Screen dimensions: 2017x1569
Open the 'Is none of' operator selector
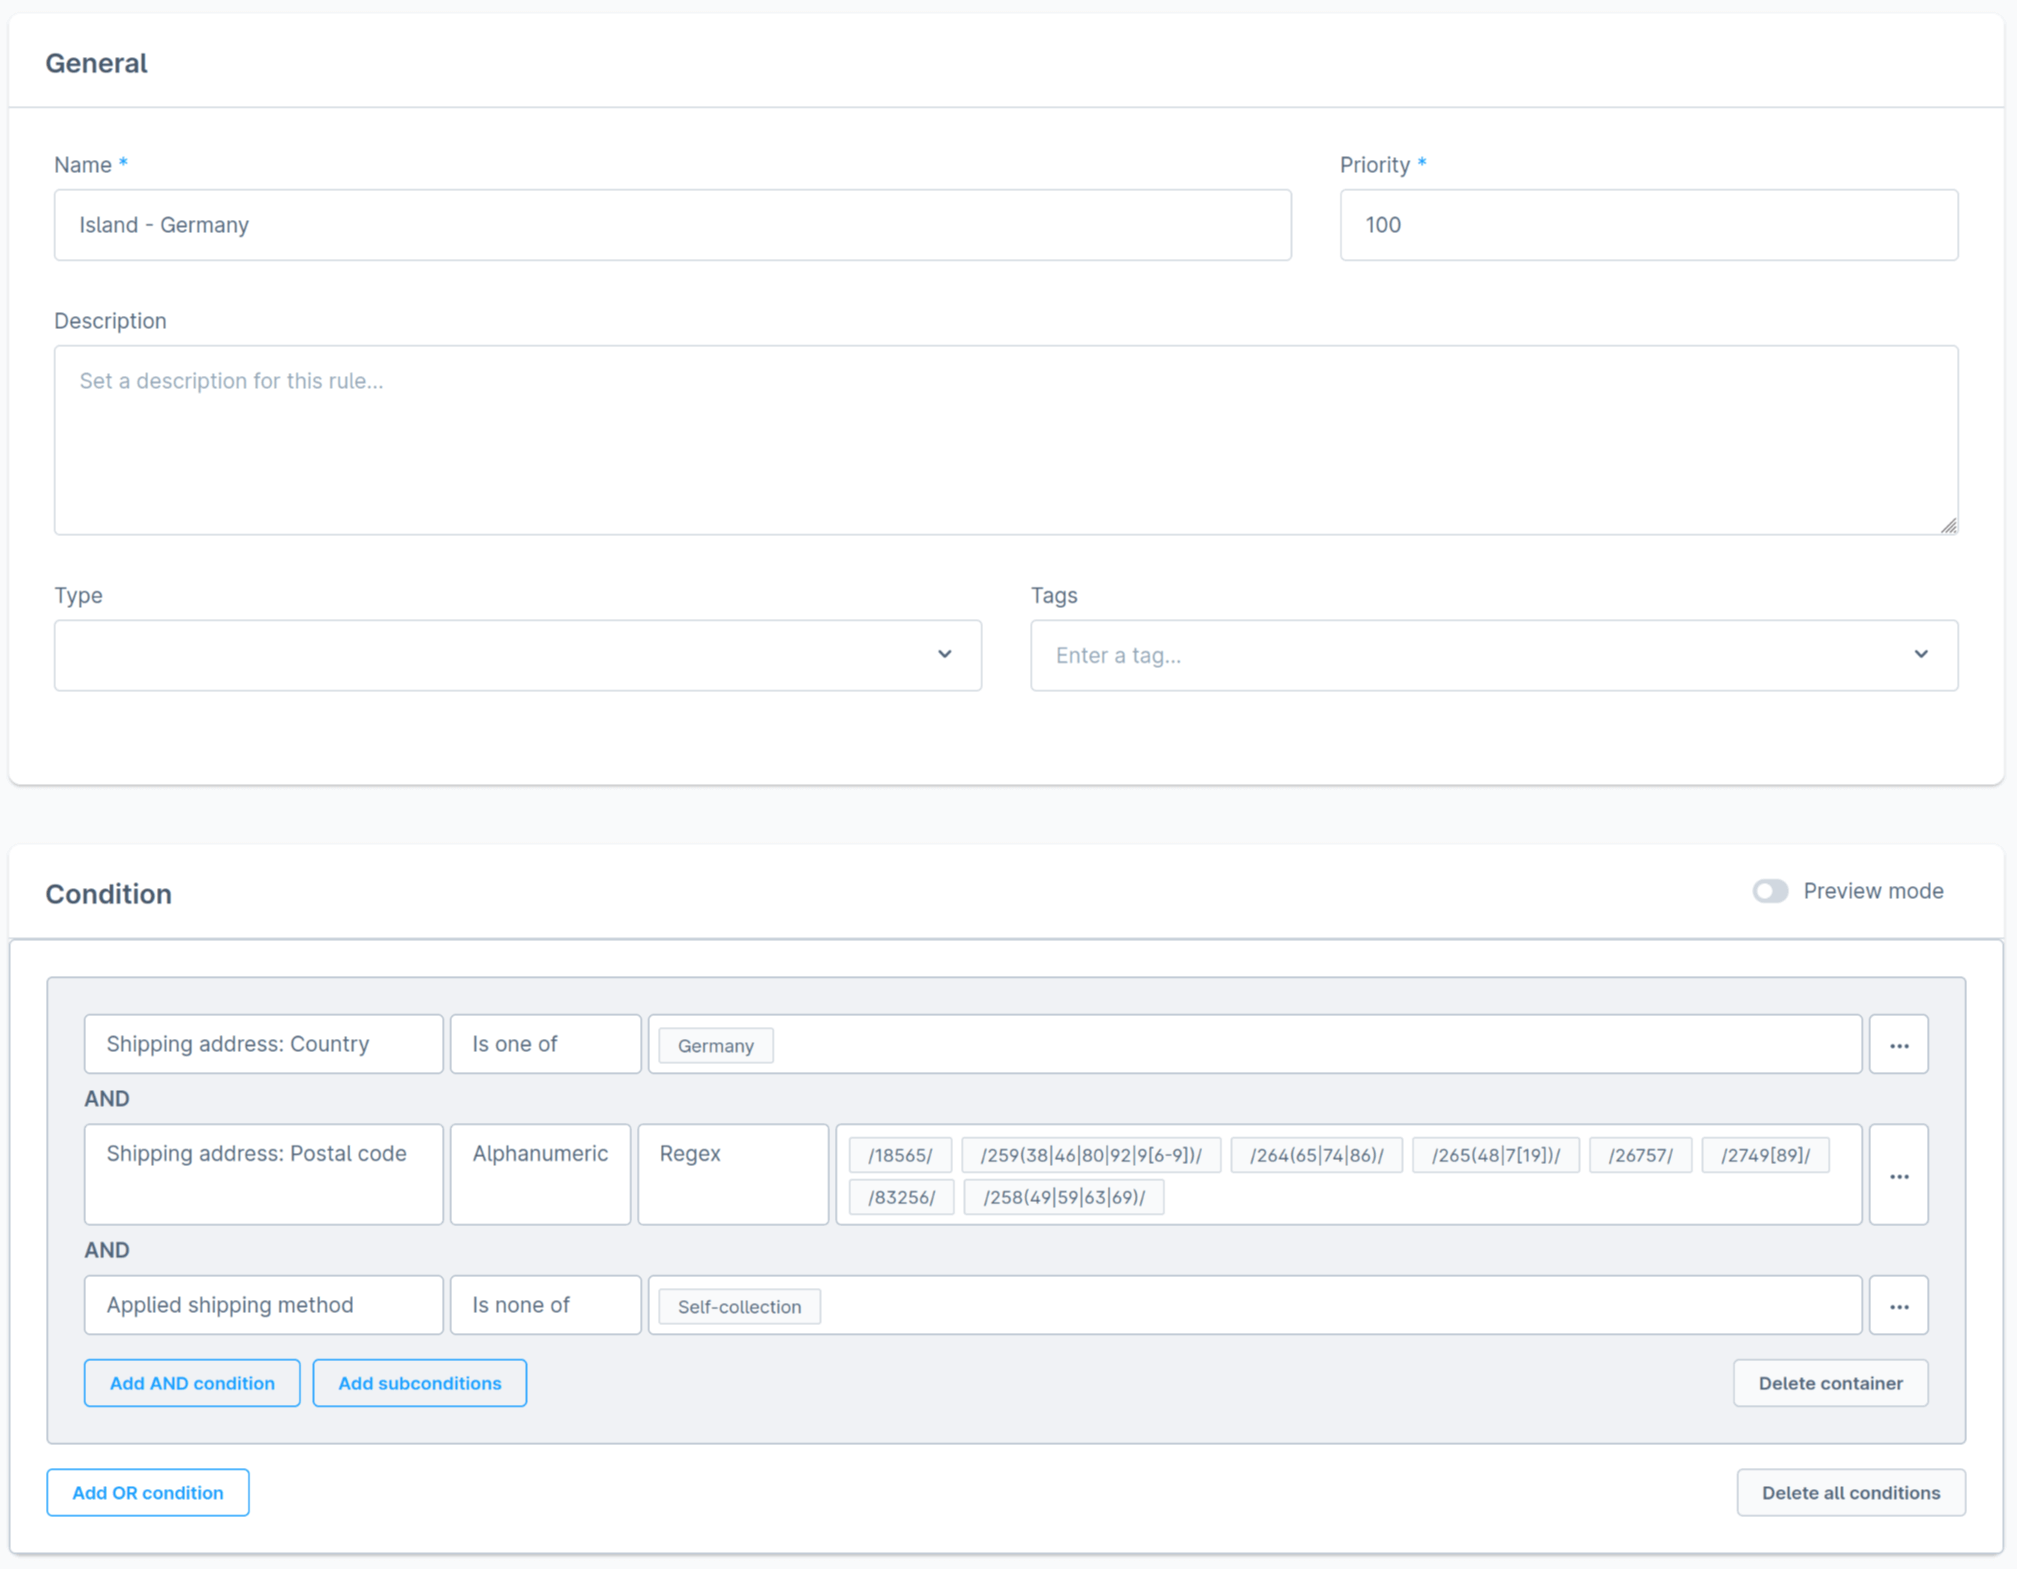coord(545,1306)
